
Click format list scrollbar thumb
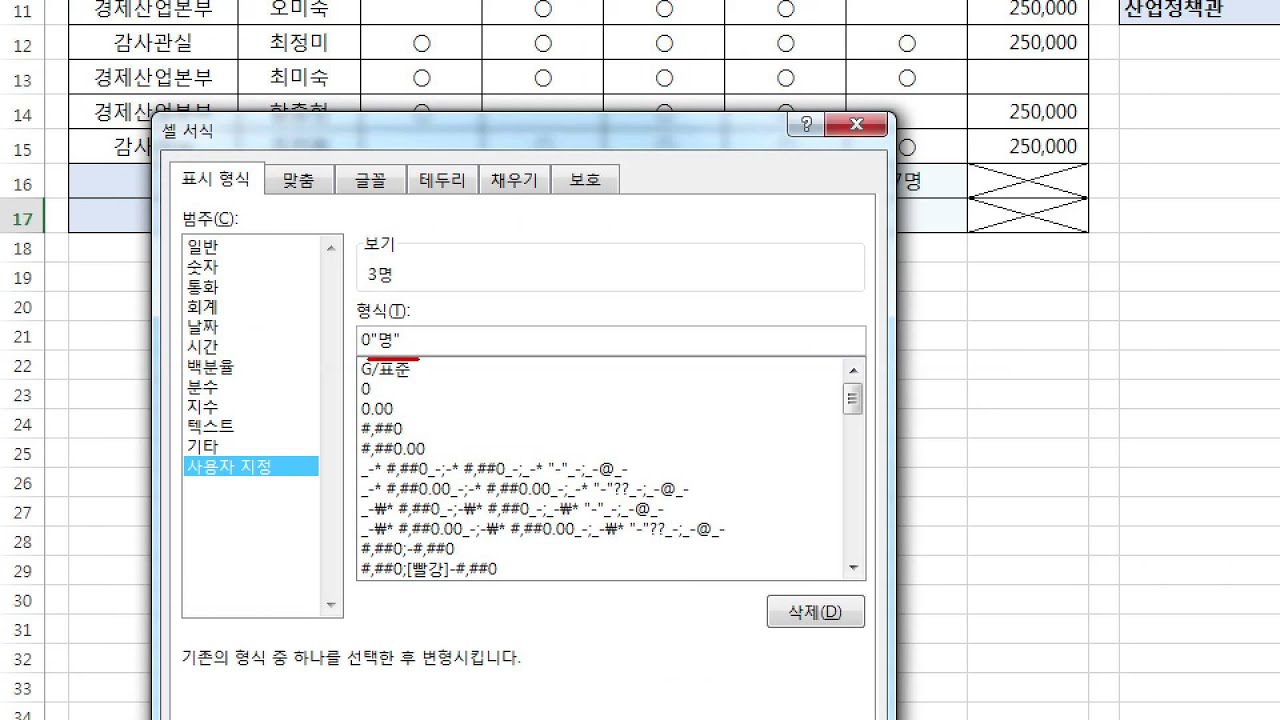pos(853,398)
